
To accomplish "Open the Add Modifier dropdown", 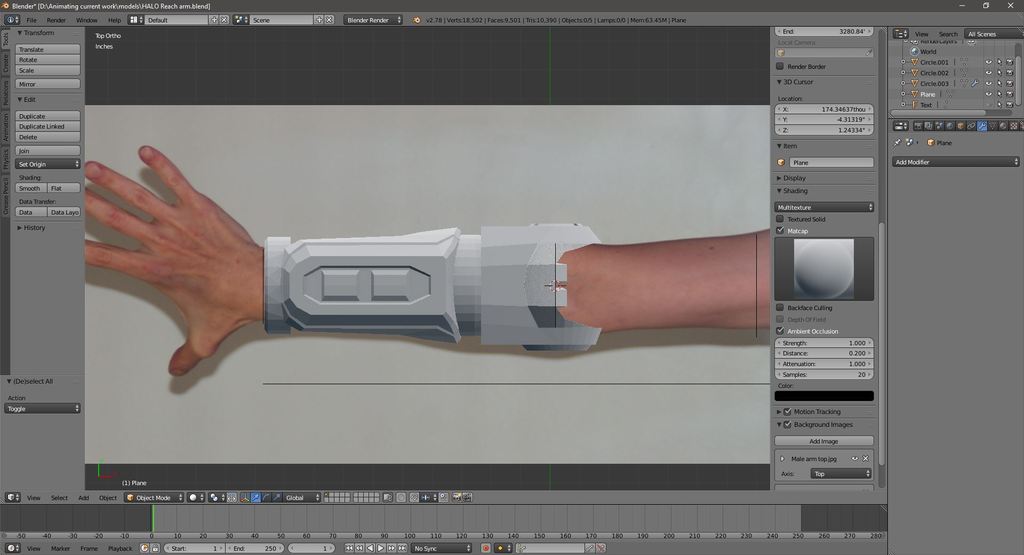I will 955,162.
